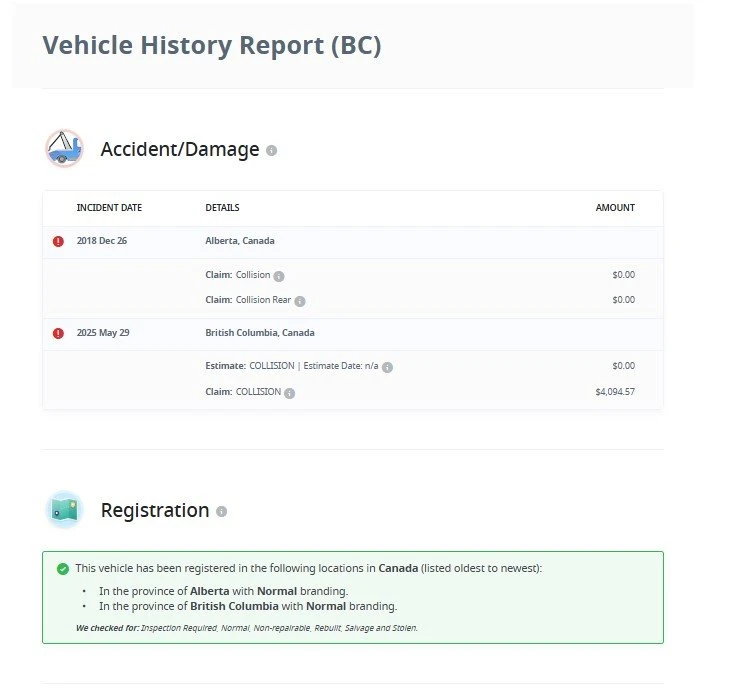Image resolution: width=735 pixels, height=700 pixels.
Task: Select the DETAILS column header
Action: (222, 208)
